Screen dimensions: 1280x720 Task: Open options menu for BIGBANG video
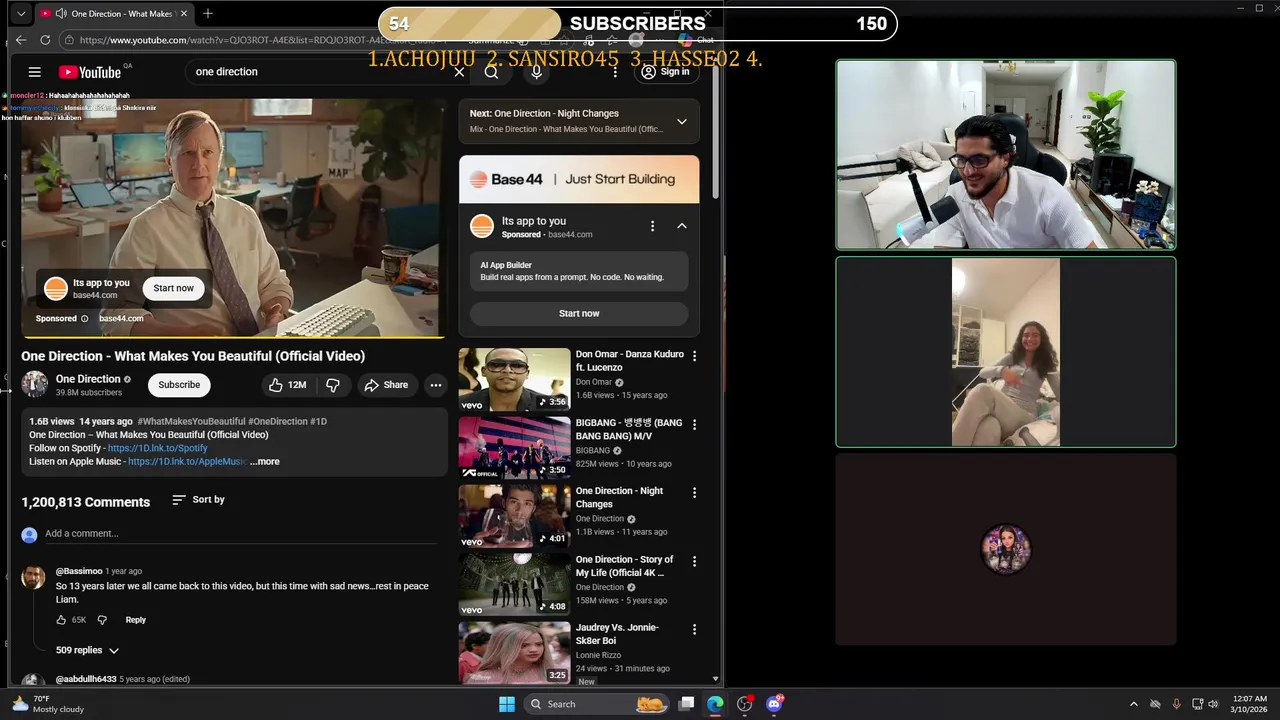tap(694, 424)
